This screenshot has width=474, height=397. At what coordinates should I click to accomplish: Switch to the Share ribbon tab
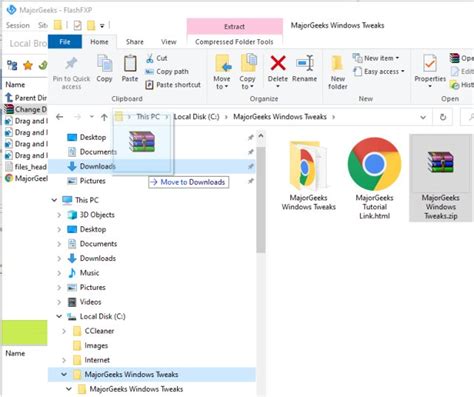[135, 42]
